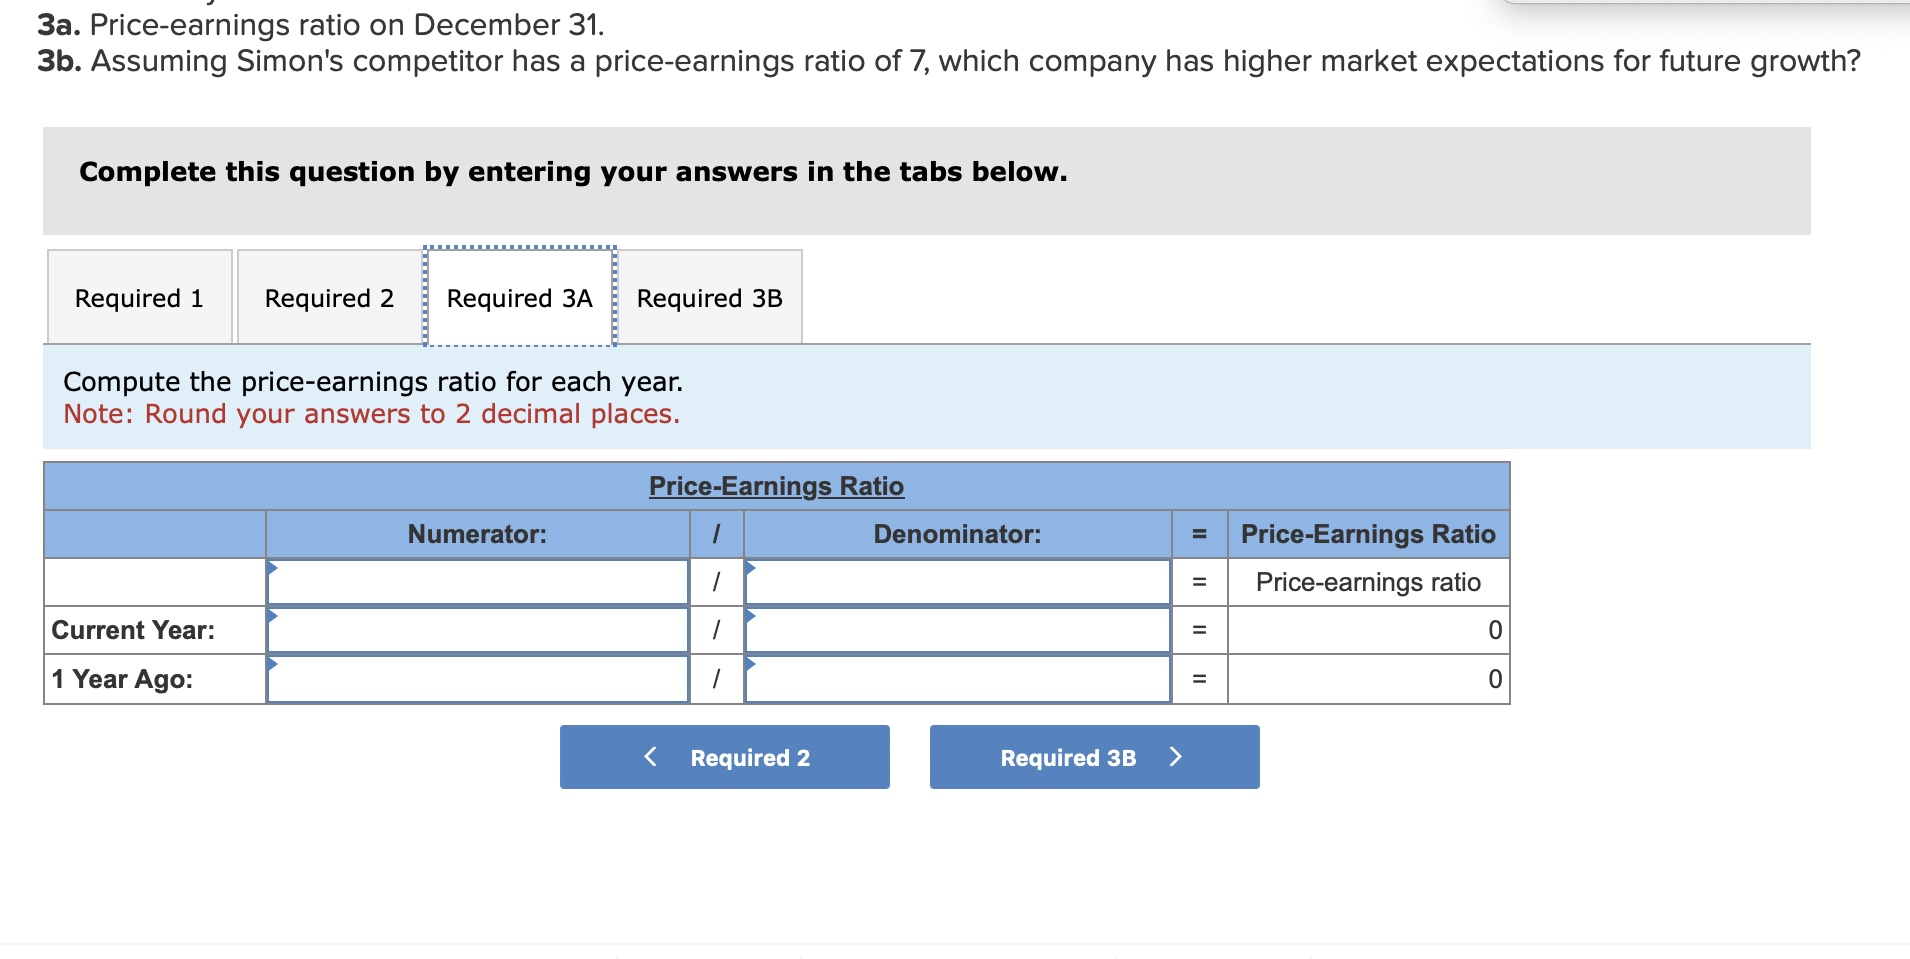Open the Current Year Numerator corner dropdown marker
The image size is (1910, 959).
pyautogui.click(x=272, y=614)
